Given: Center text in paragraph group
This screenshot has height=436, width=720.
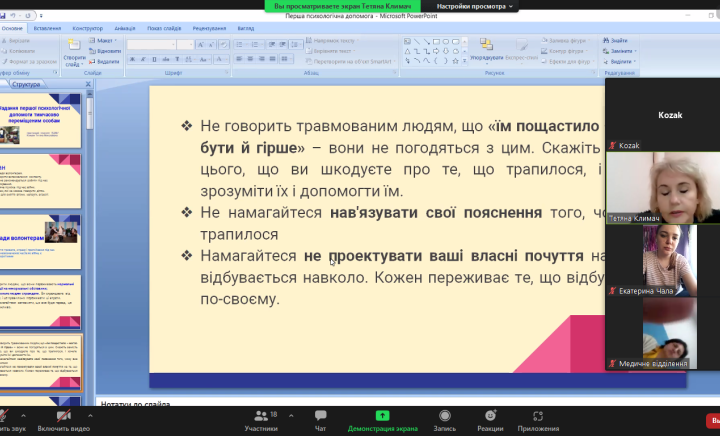Looking at the screenshot, I should (250, 59).
